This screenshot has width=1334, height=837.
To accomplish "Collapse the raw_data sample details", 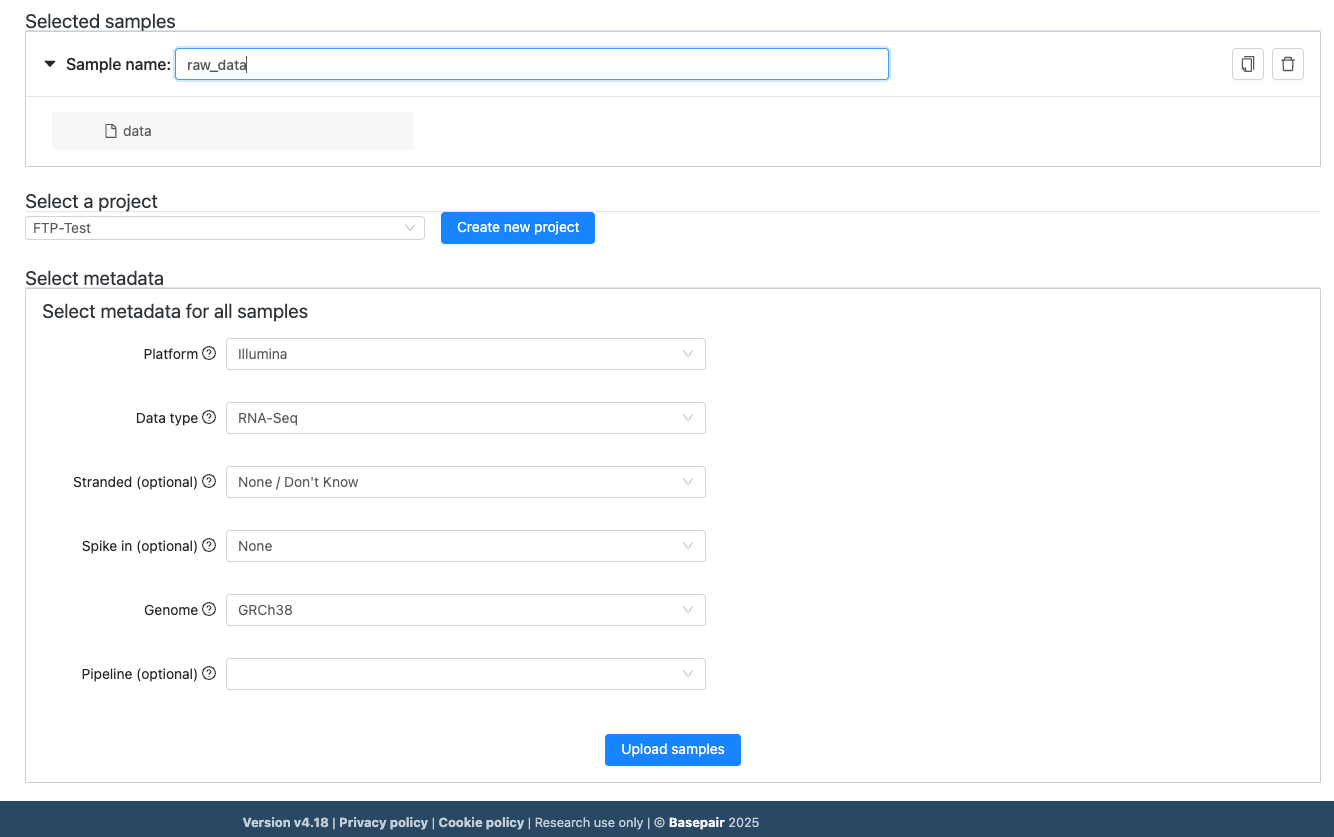I will point(50,63).
